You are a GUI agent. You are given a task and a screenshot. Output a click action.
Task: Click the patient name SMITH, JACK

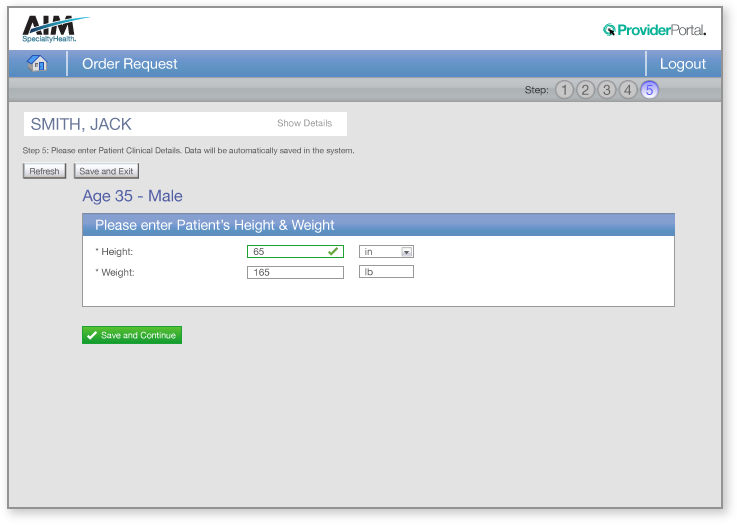tap(81, 125)
